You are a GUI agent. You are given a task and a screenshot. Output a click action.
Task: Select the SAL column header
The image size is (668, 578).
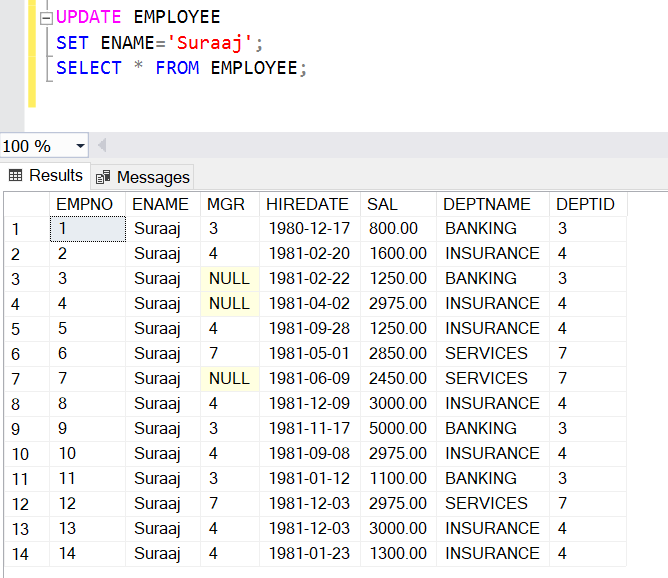398,204
